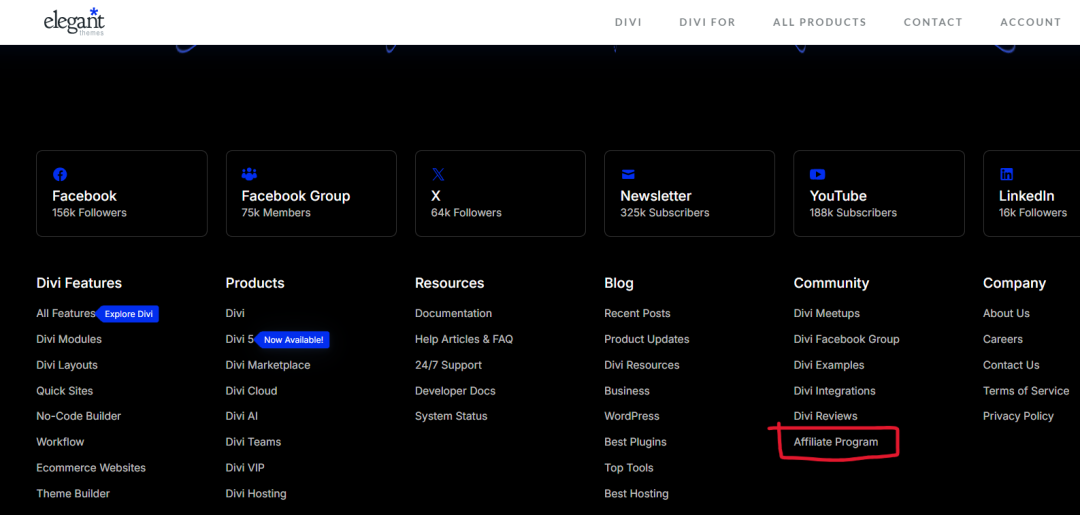Open the Privacy Policy link
This screenshot has height=515, width=1080.
point(1018,416)
